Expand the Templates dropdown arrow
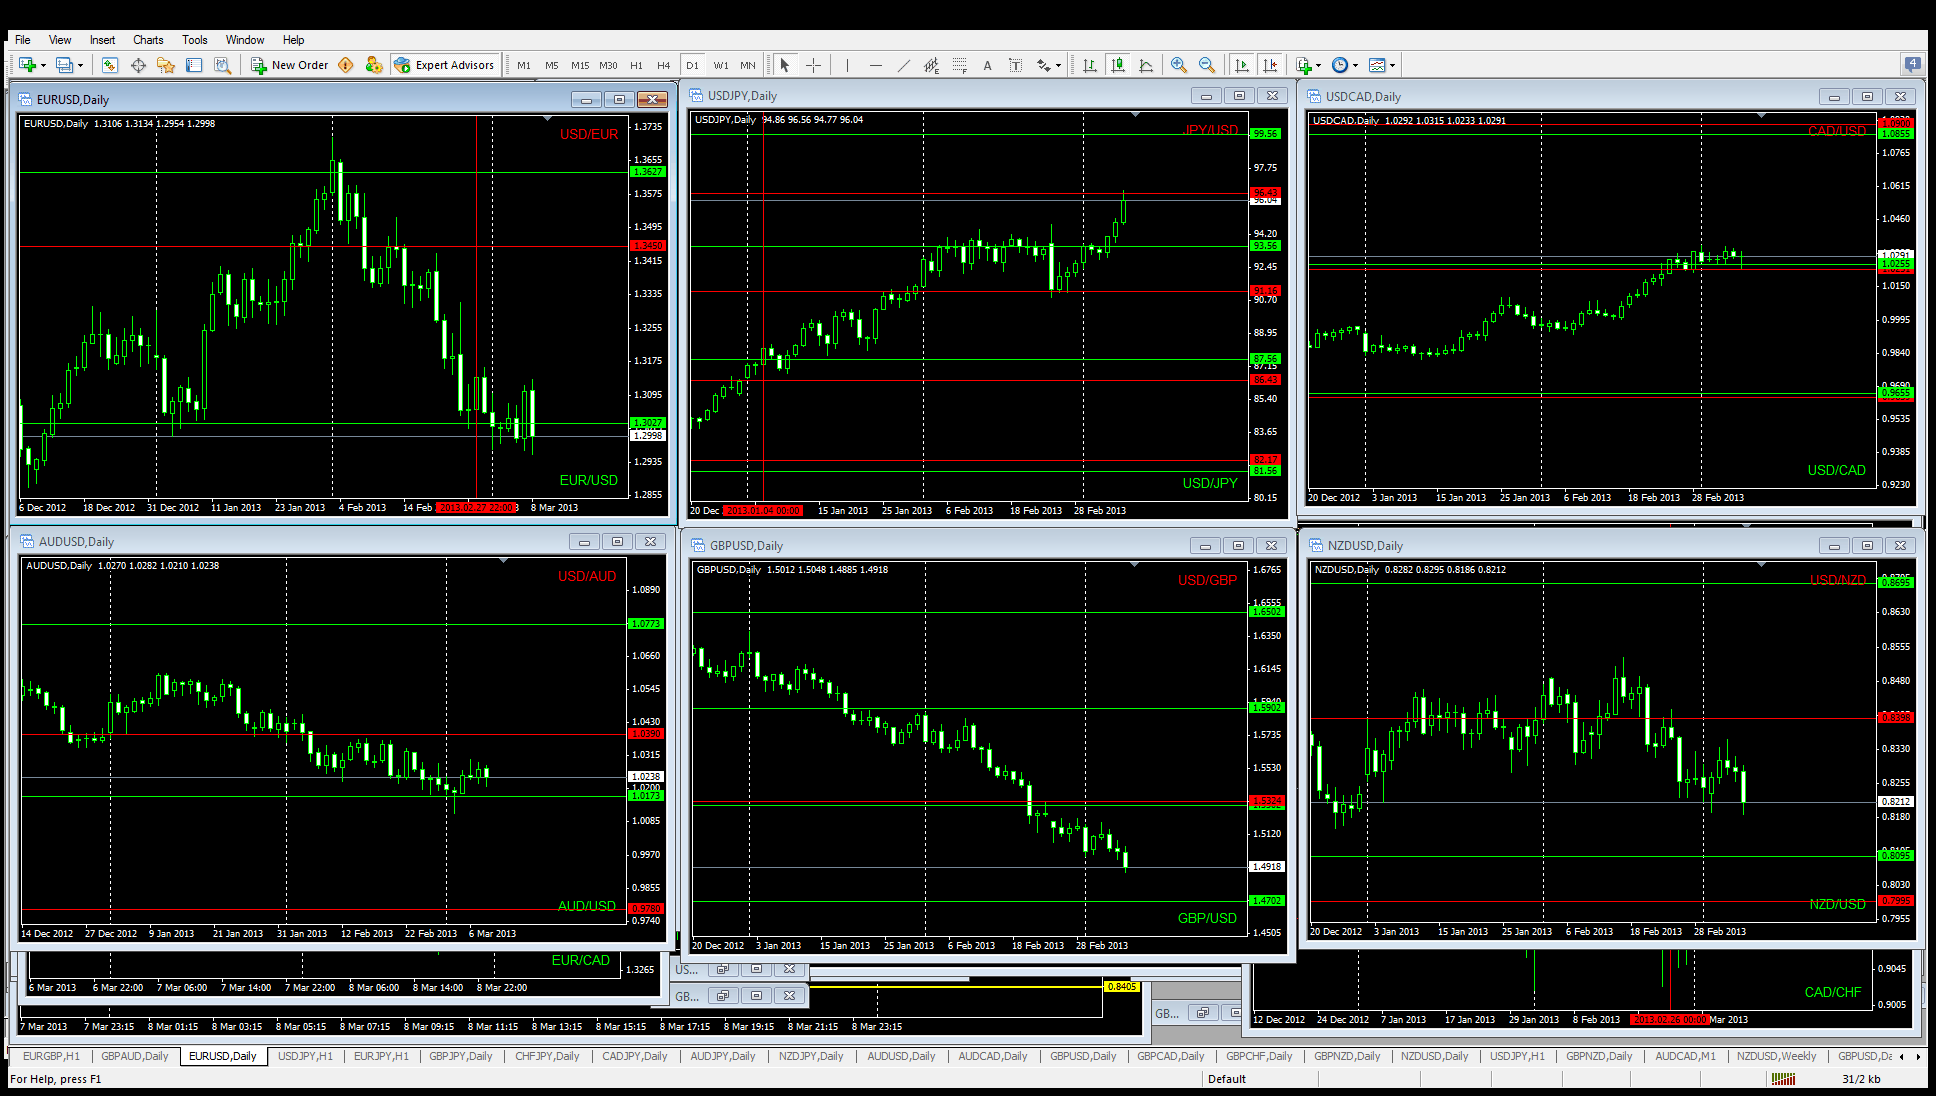 point(1392,66)
